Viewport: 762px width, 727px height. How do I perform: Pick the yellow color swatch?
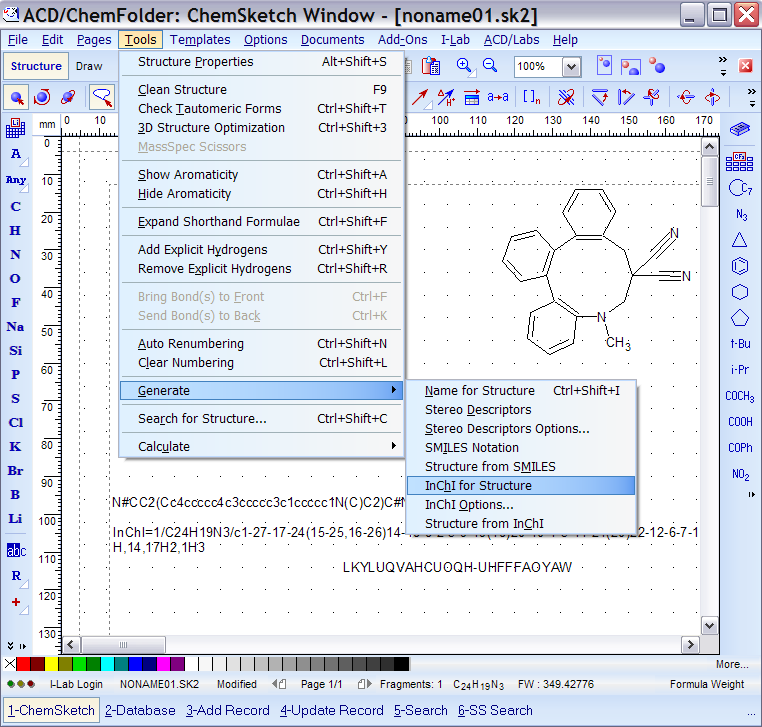pyautogui.click(x=52, y=664)
